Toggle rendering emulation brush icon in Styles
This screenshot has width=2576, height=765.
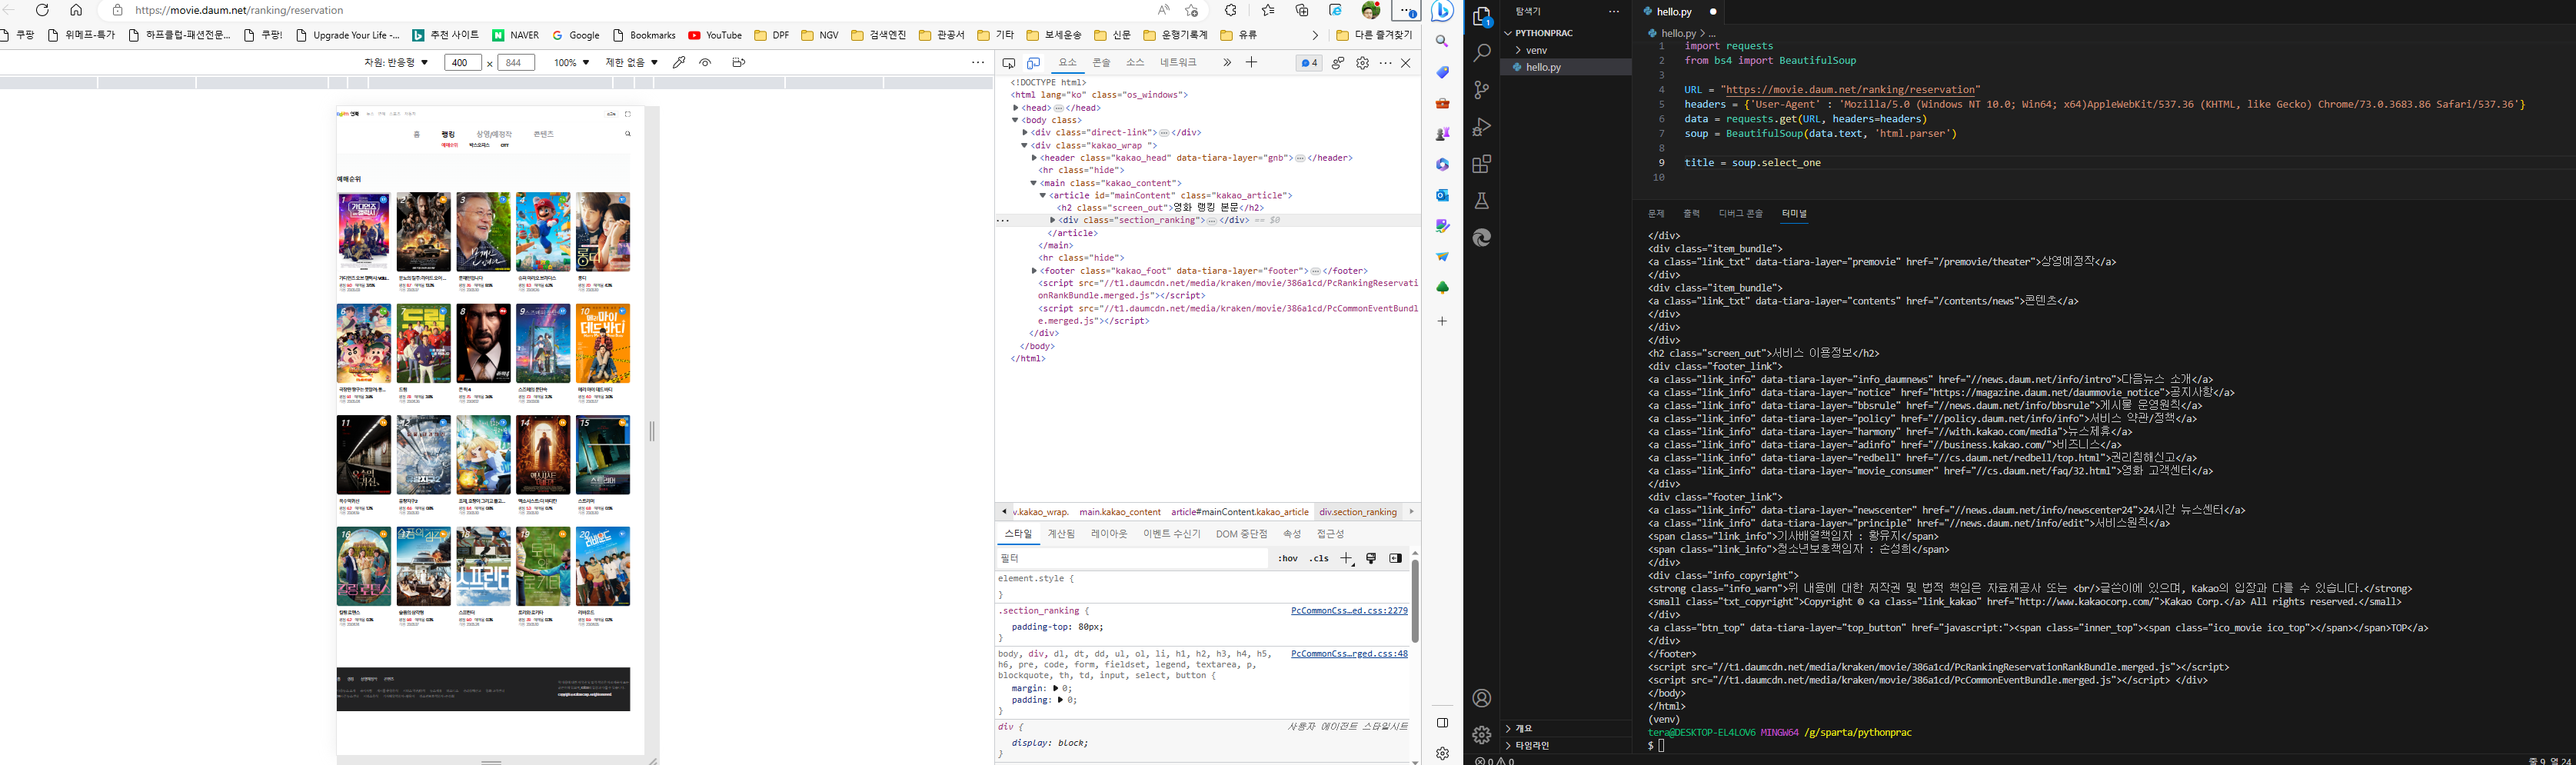tap(1371, 558)
